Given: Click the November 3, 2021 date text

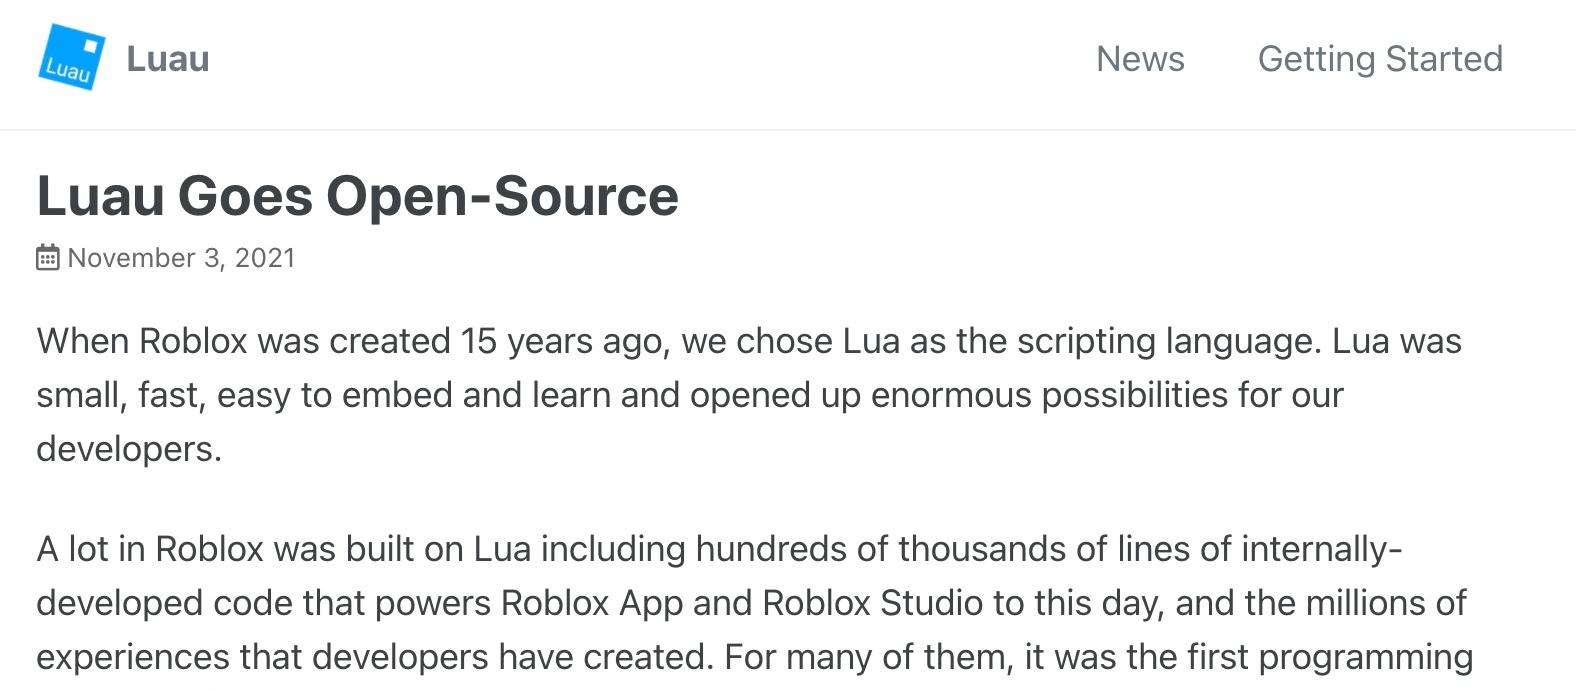Looking at the screenshot, I should pos(181,258).
